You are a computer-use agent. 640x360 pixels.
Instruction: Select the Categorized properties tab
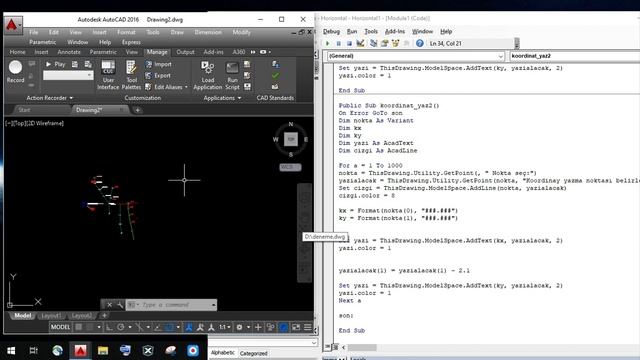[253, 353]
